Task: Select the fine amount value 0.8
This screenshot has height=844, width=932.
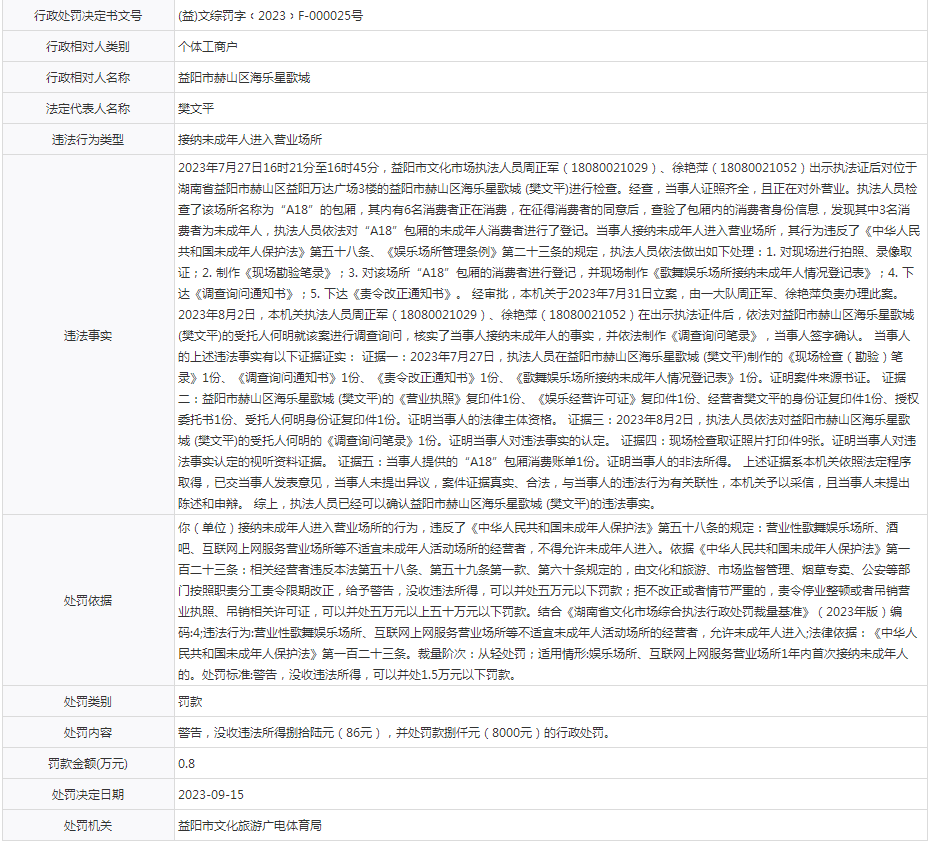Action: [x=186, y=764]
